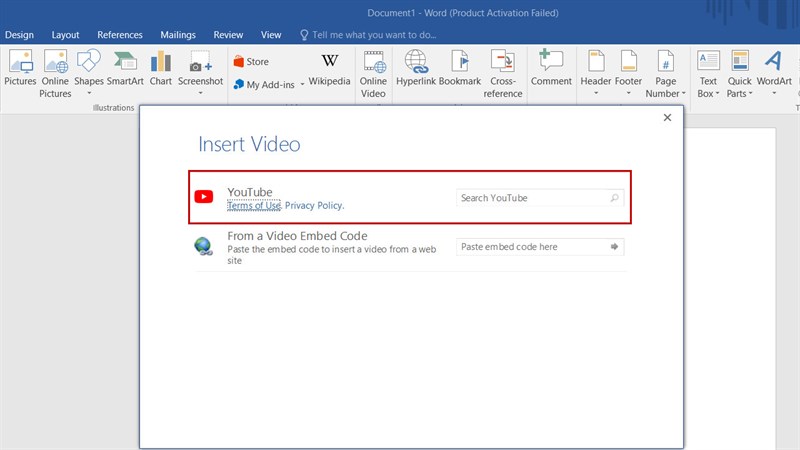800x450 pixels.
Task: Close the Insert Video dialog
Action: [667, 117]
